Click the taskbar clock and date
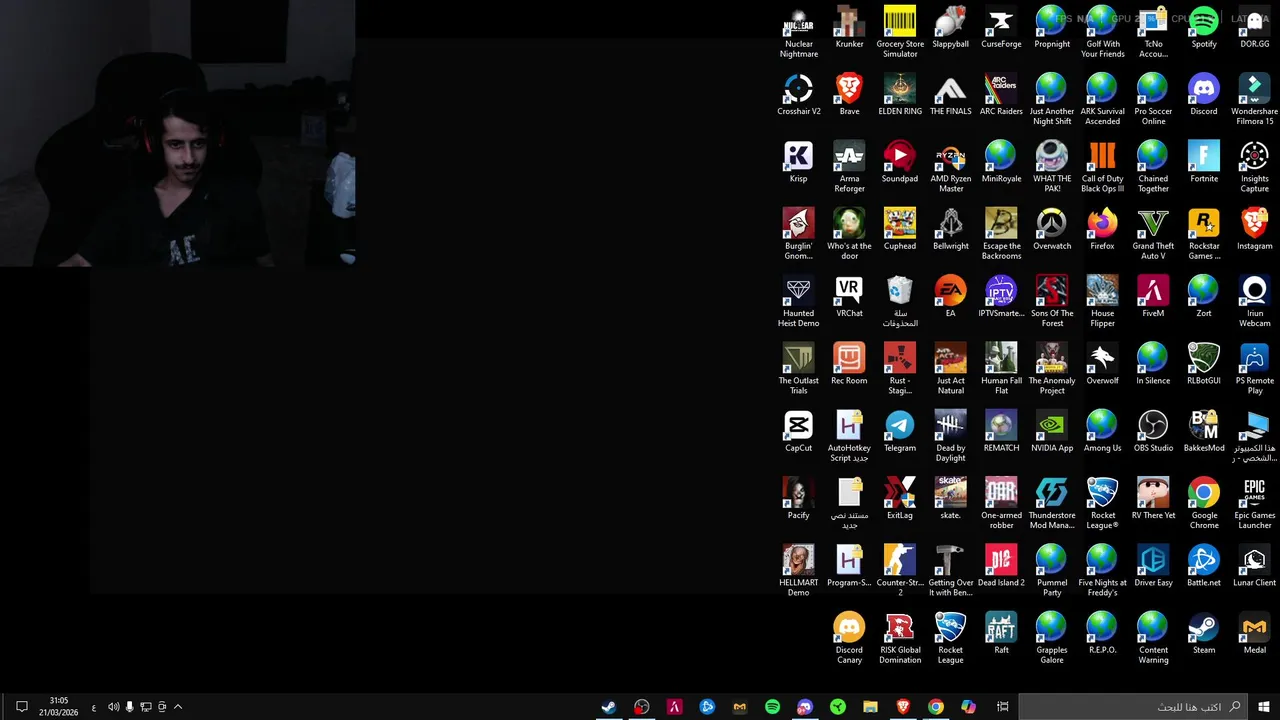1280x720 pixels. pyautogui.click(x=59, y=707)
